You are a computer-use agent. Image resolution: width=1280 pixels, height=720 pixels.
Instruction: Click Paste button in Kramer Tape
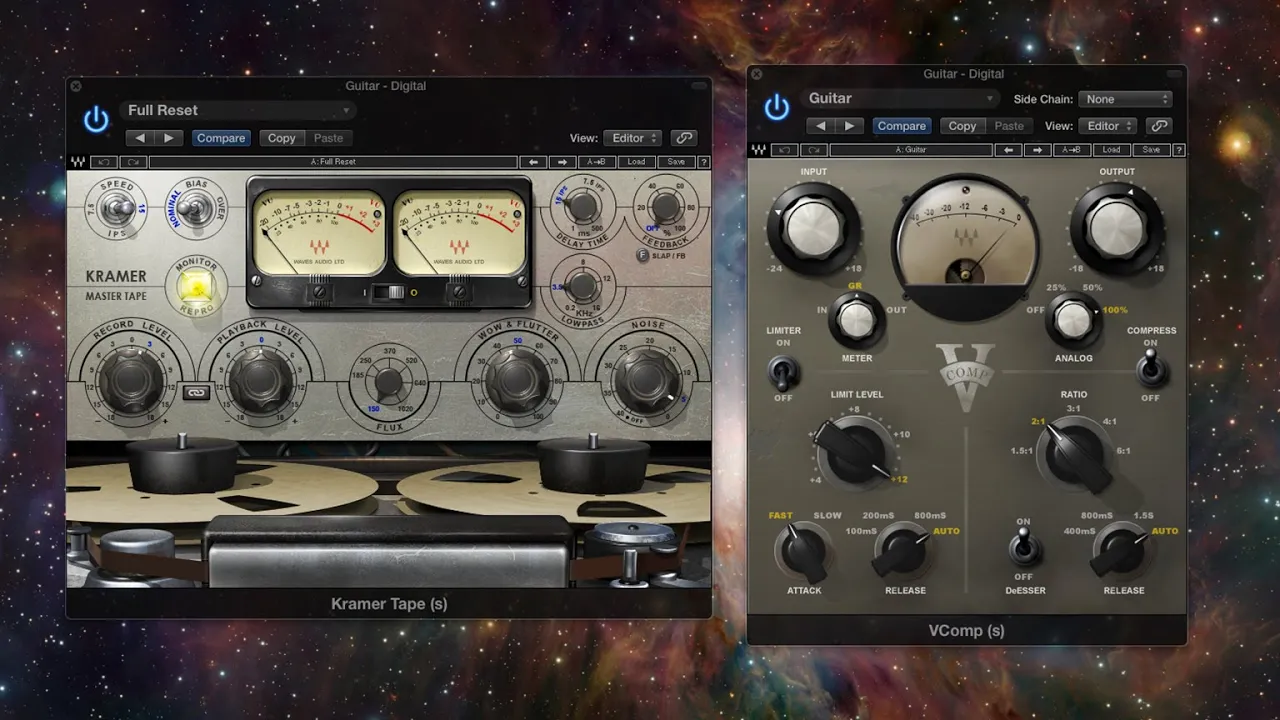pos(328,138)
